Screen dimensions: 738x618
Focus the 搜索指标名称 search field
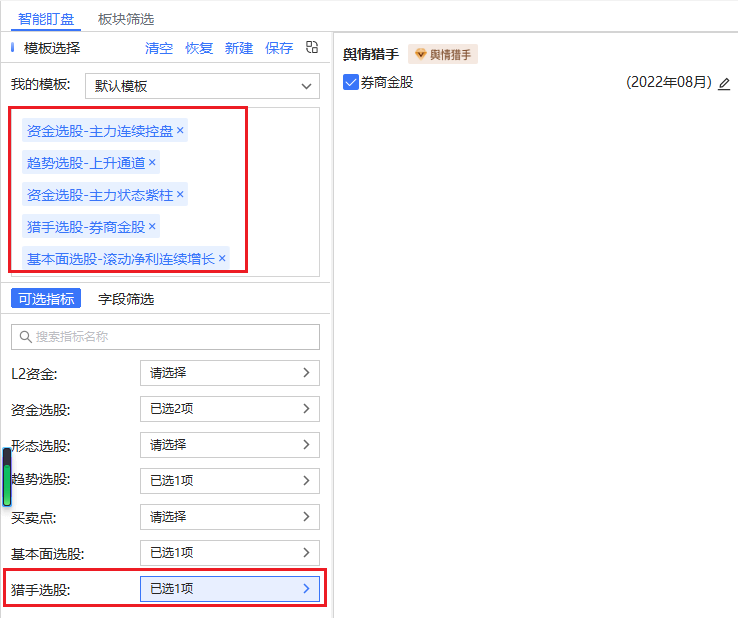[x=165, y=337]
